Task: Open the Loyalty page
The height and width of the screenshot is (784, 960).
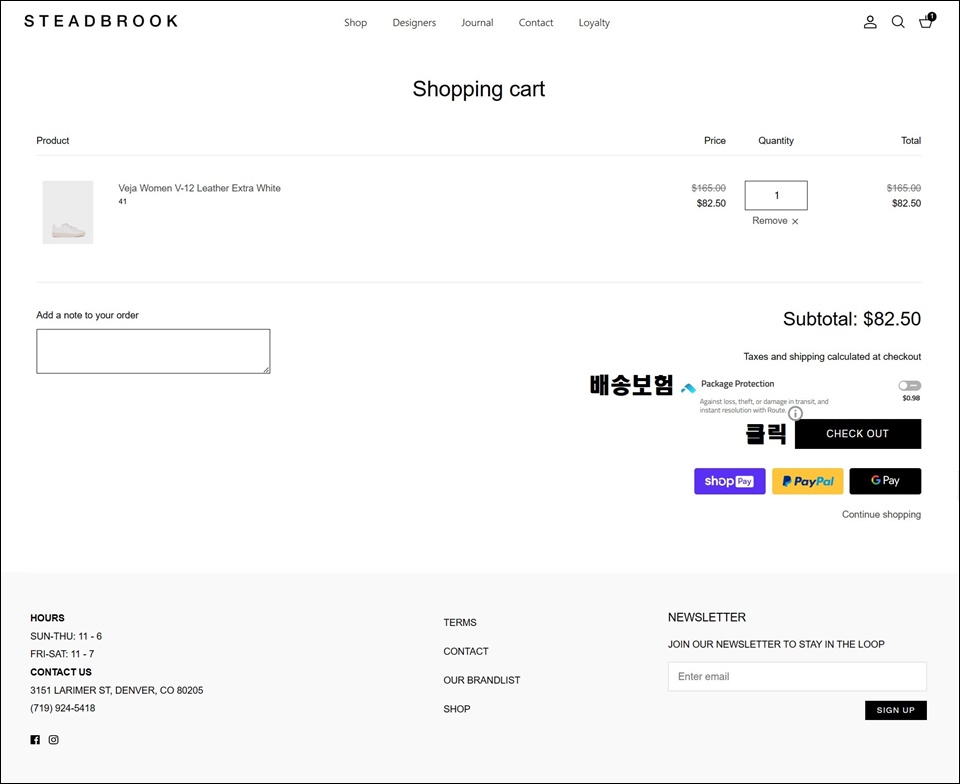Action: click(594, 23)
